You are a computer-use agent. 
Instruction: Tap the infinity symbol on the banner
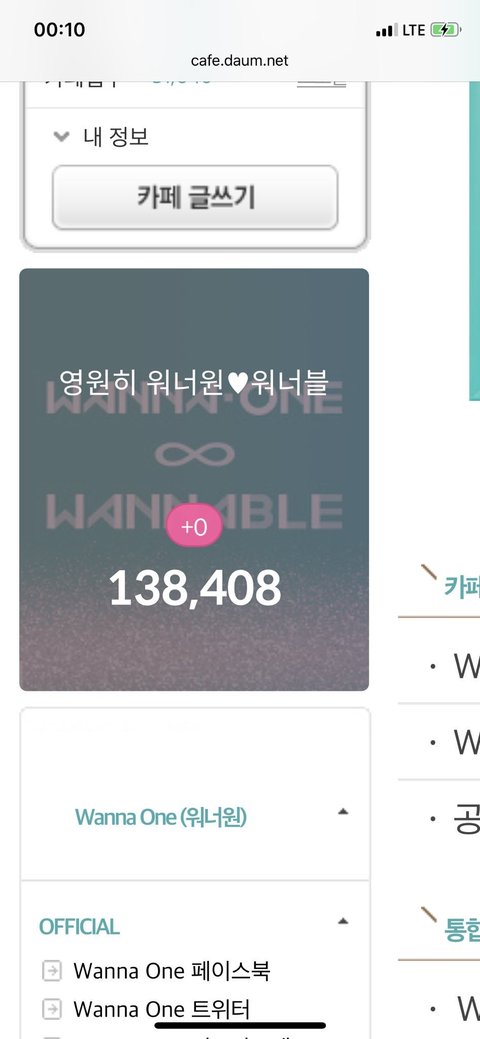click(x=194, y=455)
